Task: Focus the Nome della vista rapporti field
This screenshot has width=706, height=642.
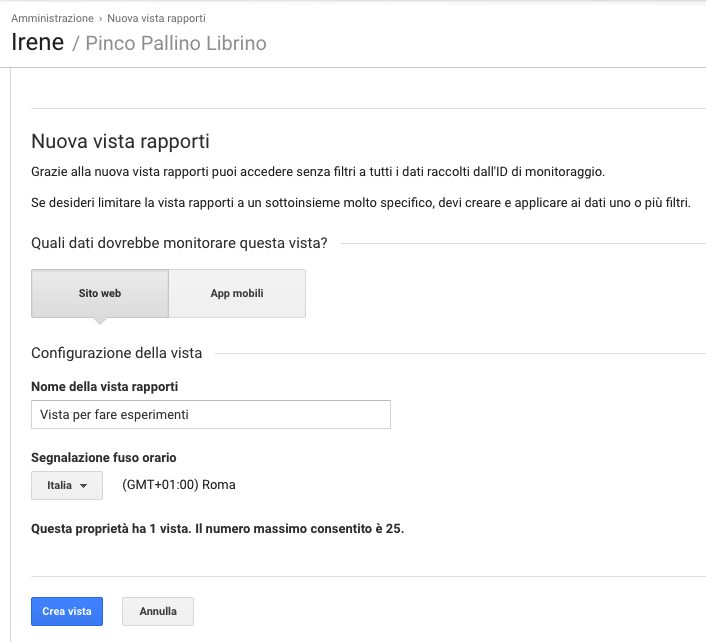Action: 211,414
